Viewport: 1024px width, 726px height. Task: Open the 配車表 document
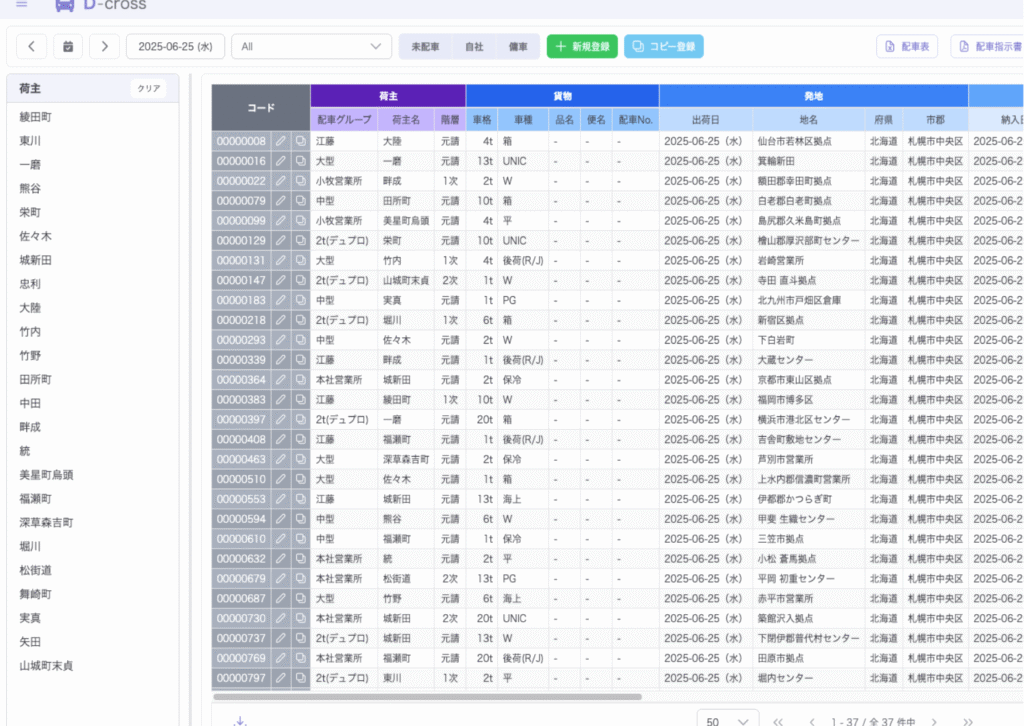908,46
